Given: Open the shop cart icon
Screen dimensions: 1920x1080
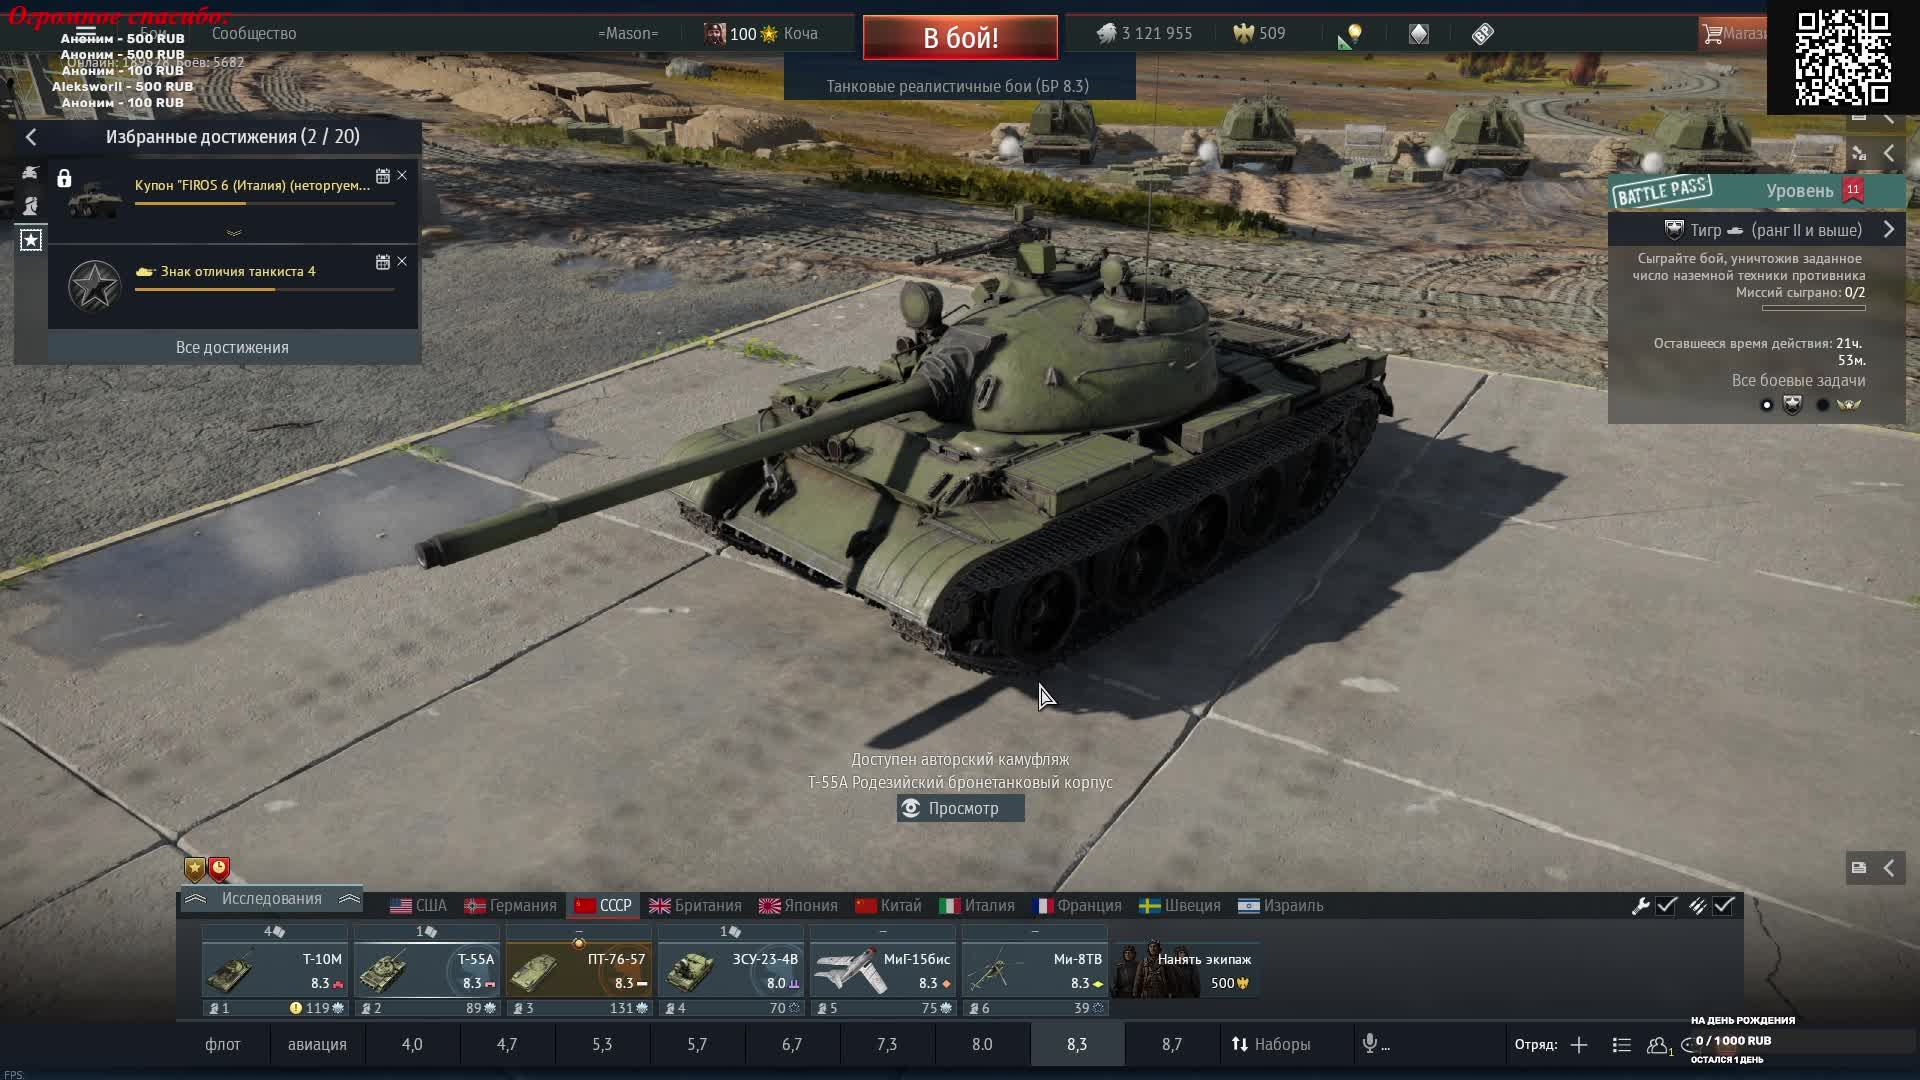Looking at the screenshot, I should point(1713,33).
